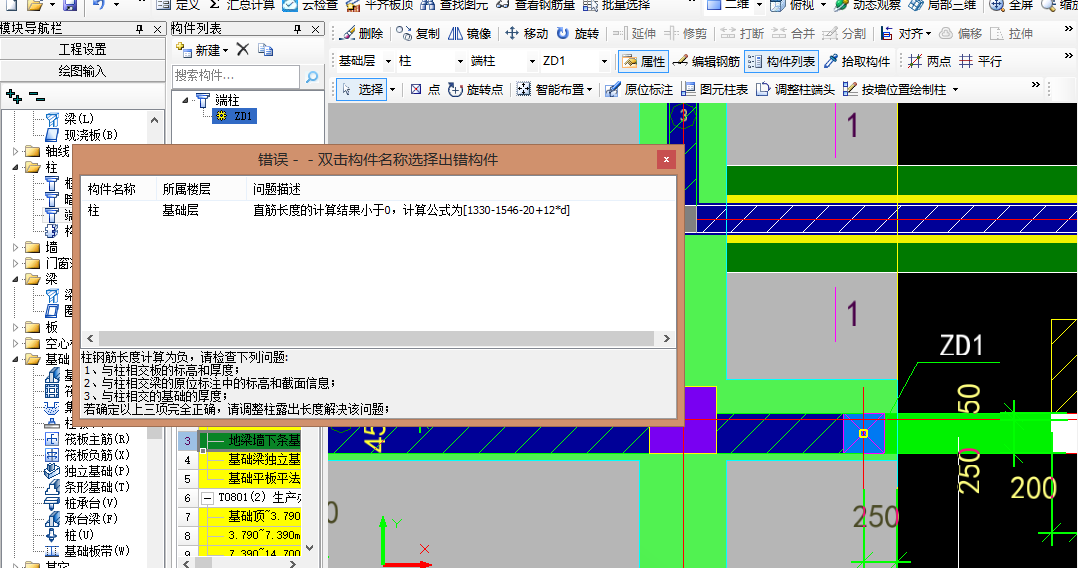1078x568 pixels.
Task: Collapse the 端柱 node in component list
Action: [184, 100]
